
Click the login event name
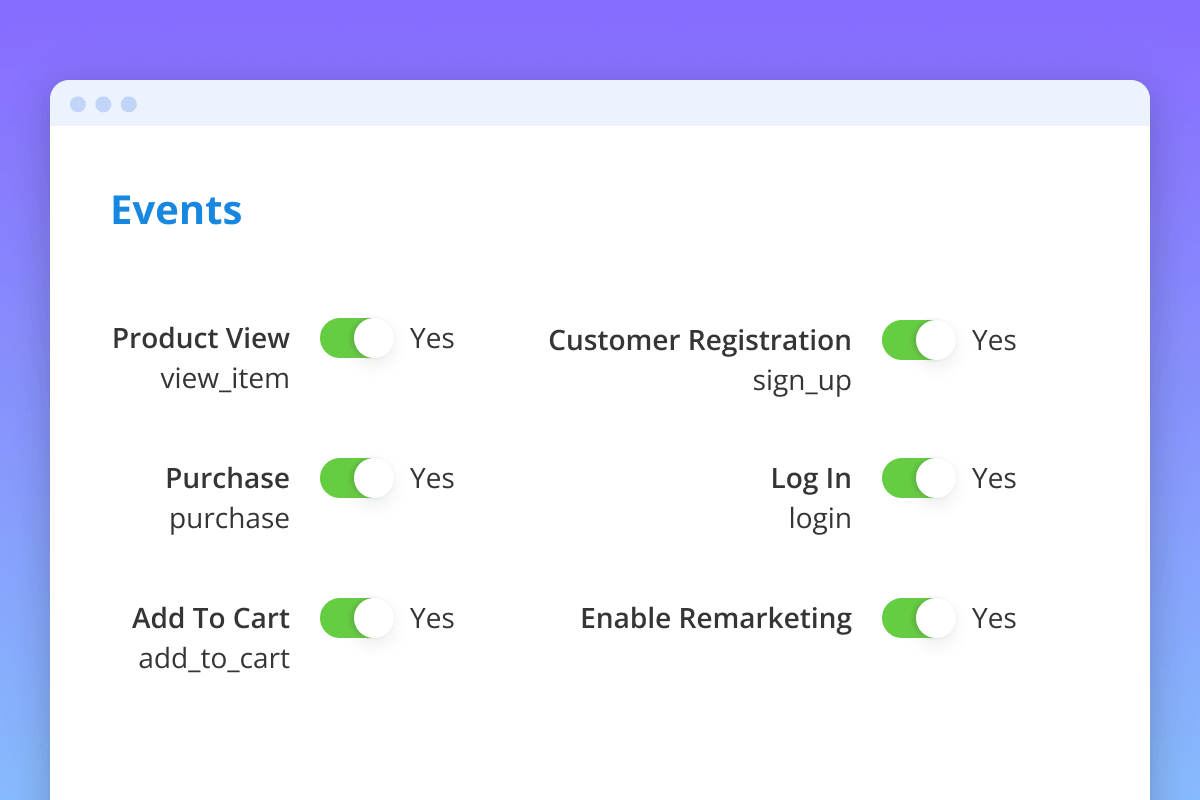click(x=820, y=519)
